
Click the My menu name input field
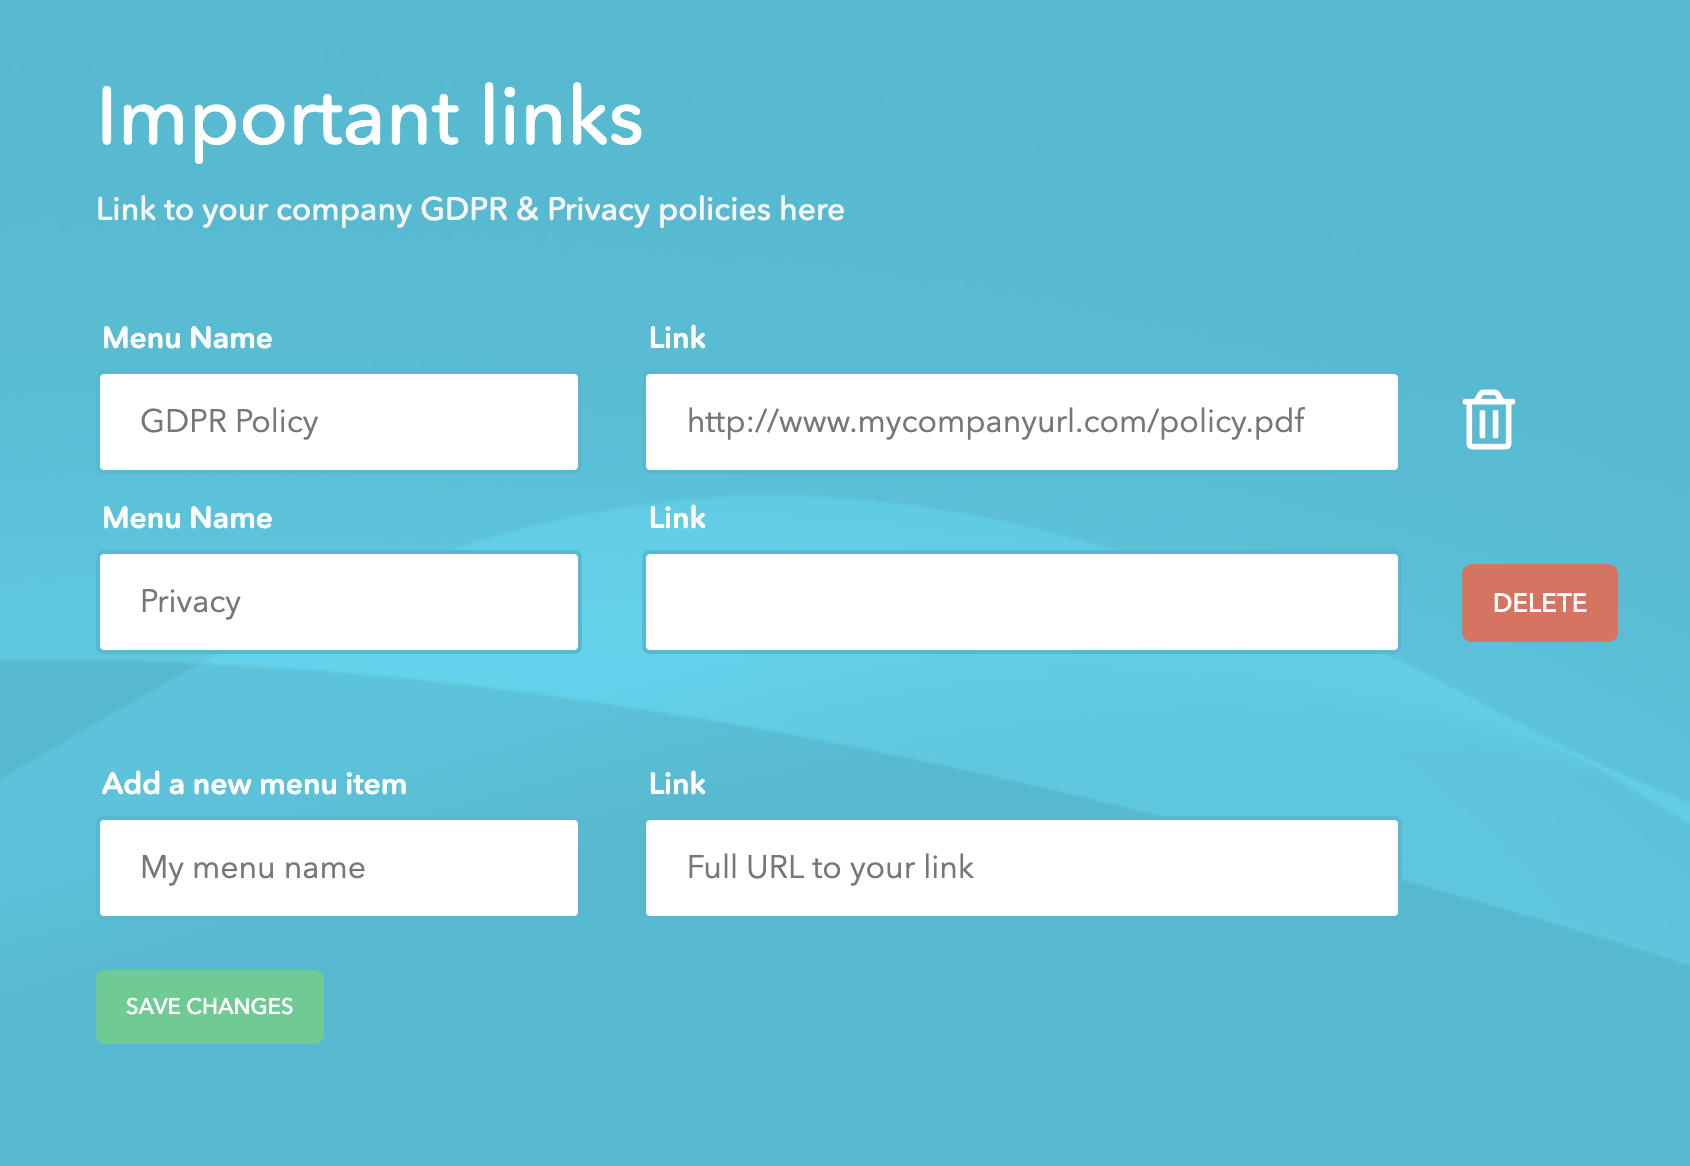[338, 867]
